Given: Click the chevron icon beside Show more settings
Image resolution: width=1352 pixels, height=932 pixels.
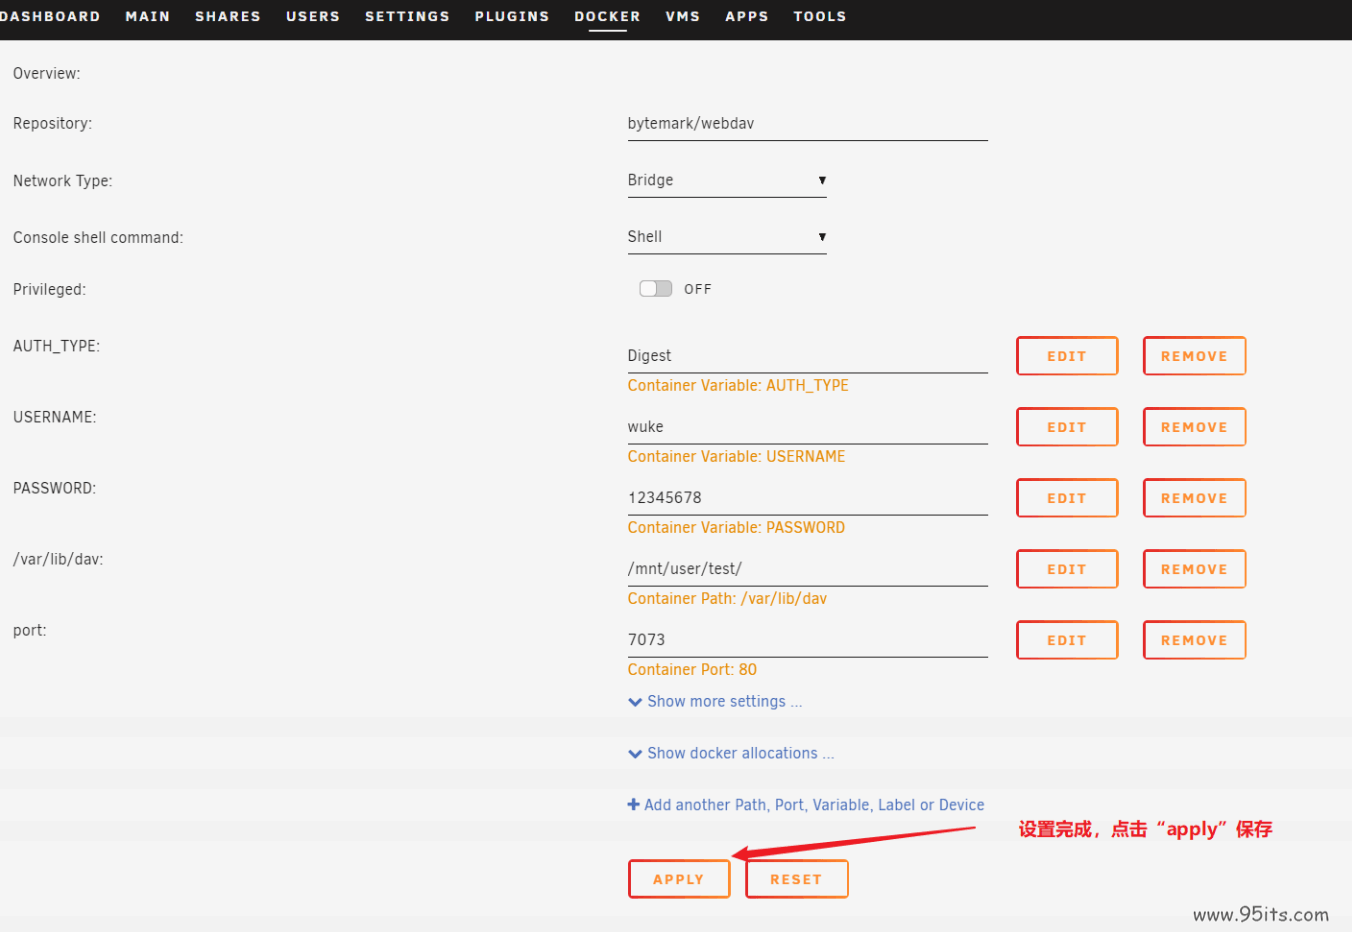Looking at the screenshot, I should [x=635, y=702].
